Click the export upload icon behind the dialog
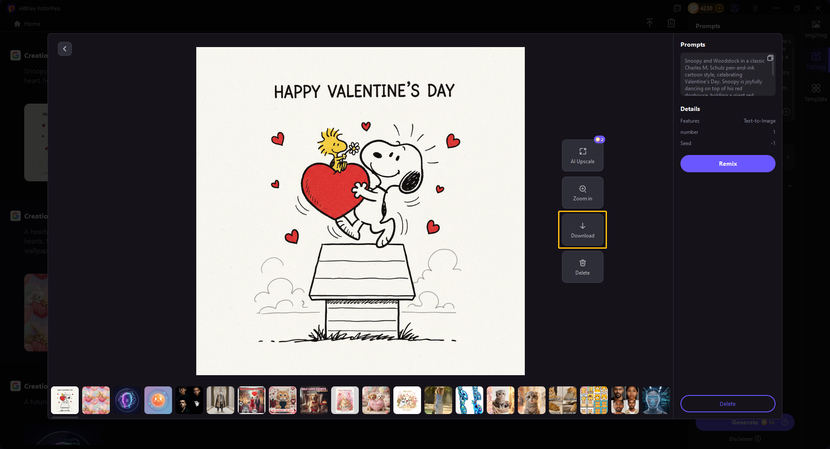Screen dimensions: 830x449 coord(649,23)
